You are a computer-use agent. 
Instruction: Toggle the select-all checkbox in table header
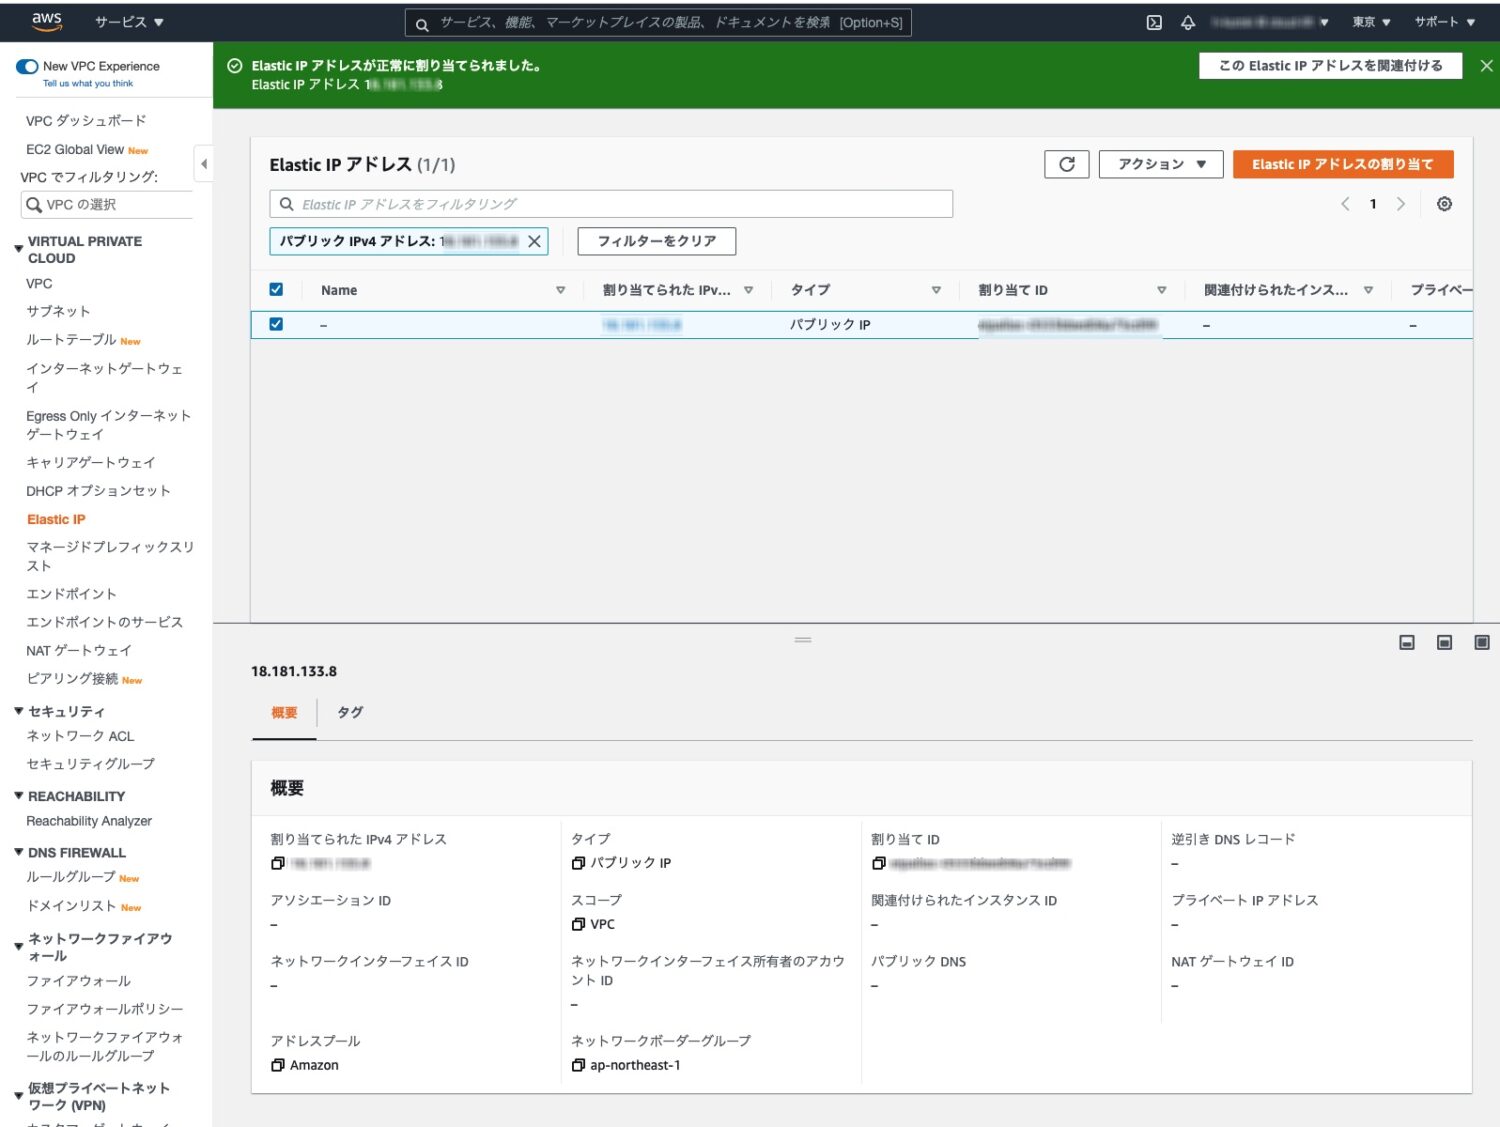[276, 289]
